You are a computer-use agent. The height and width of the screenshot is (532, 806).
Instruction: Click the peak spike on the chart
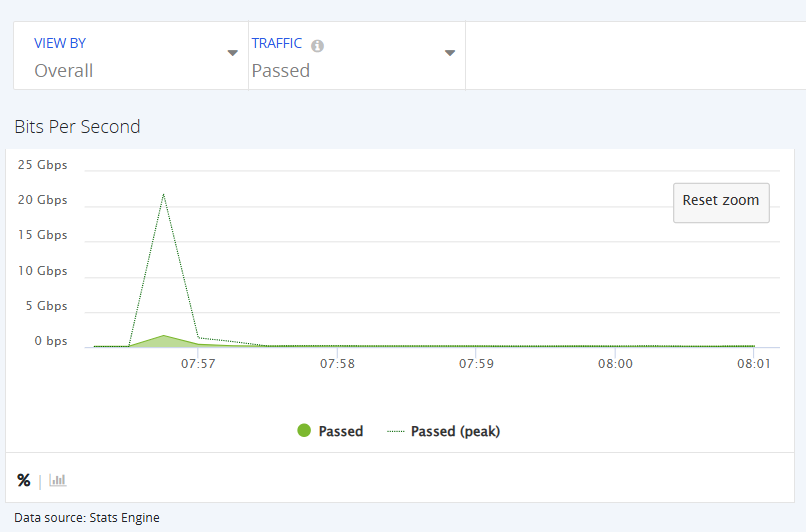coord(163,194)
